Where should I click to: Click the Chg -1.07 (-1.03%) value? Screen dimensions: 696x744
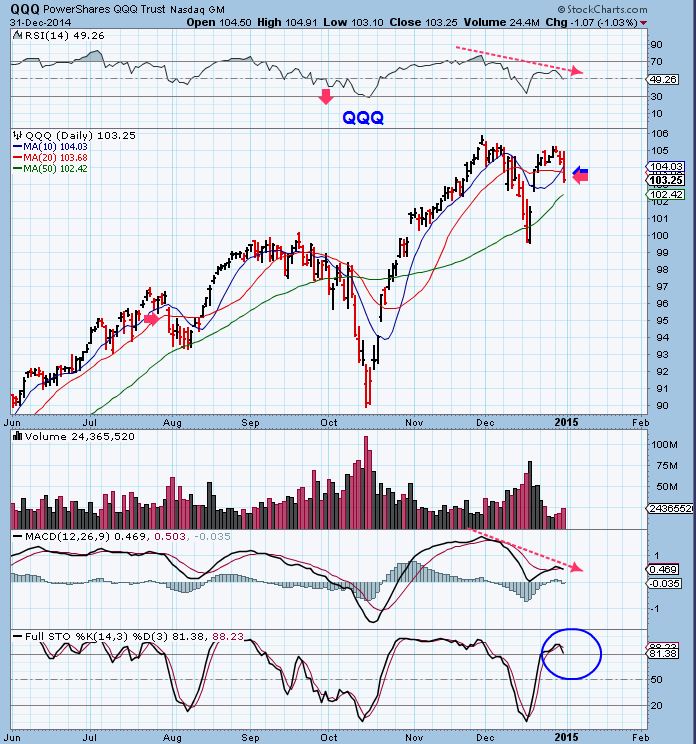point(591,22)
